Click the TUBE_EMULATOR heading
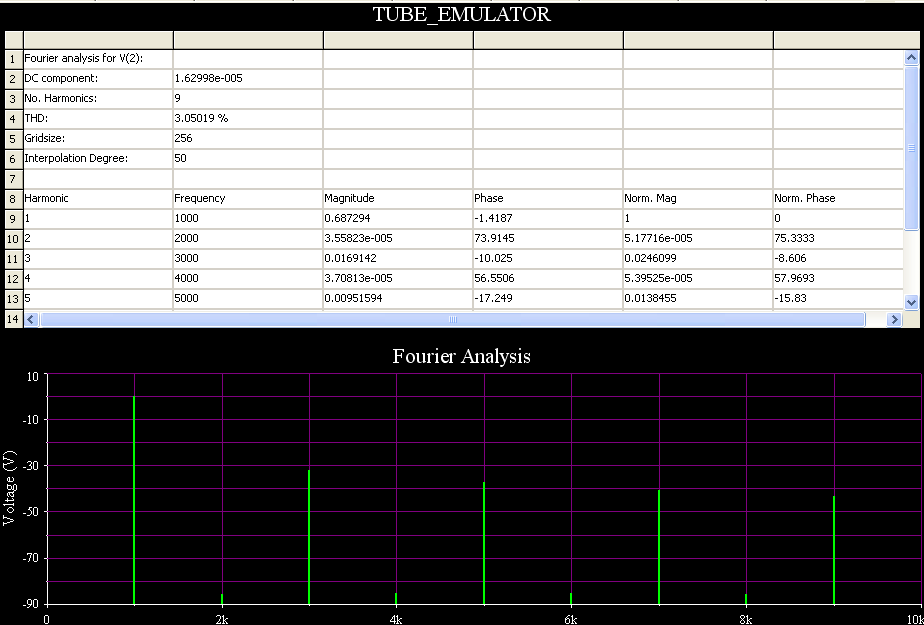 point(461,14)
